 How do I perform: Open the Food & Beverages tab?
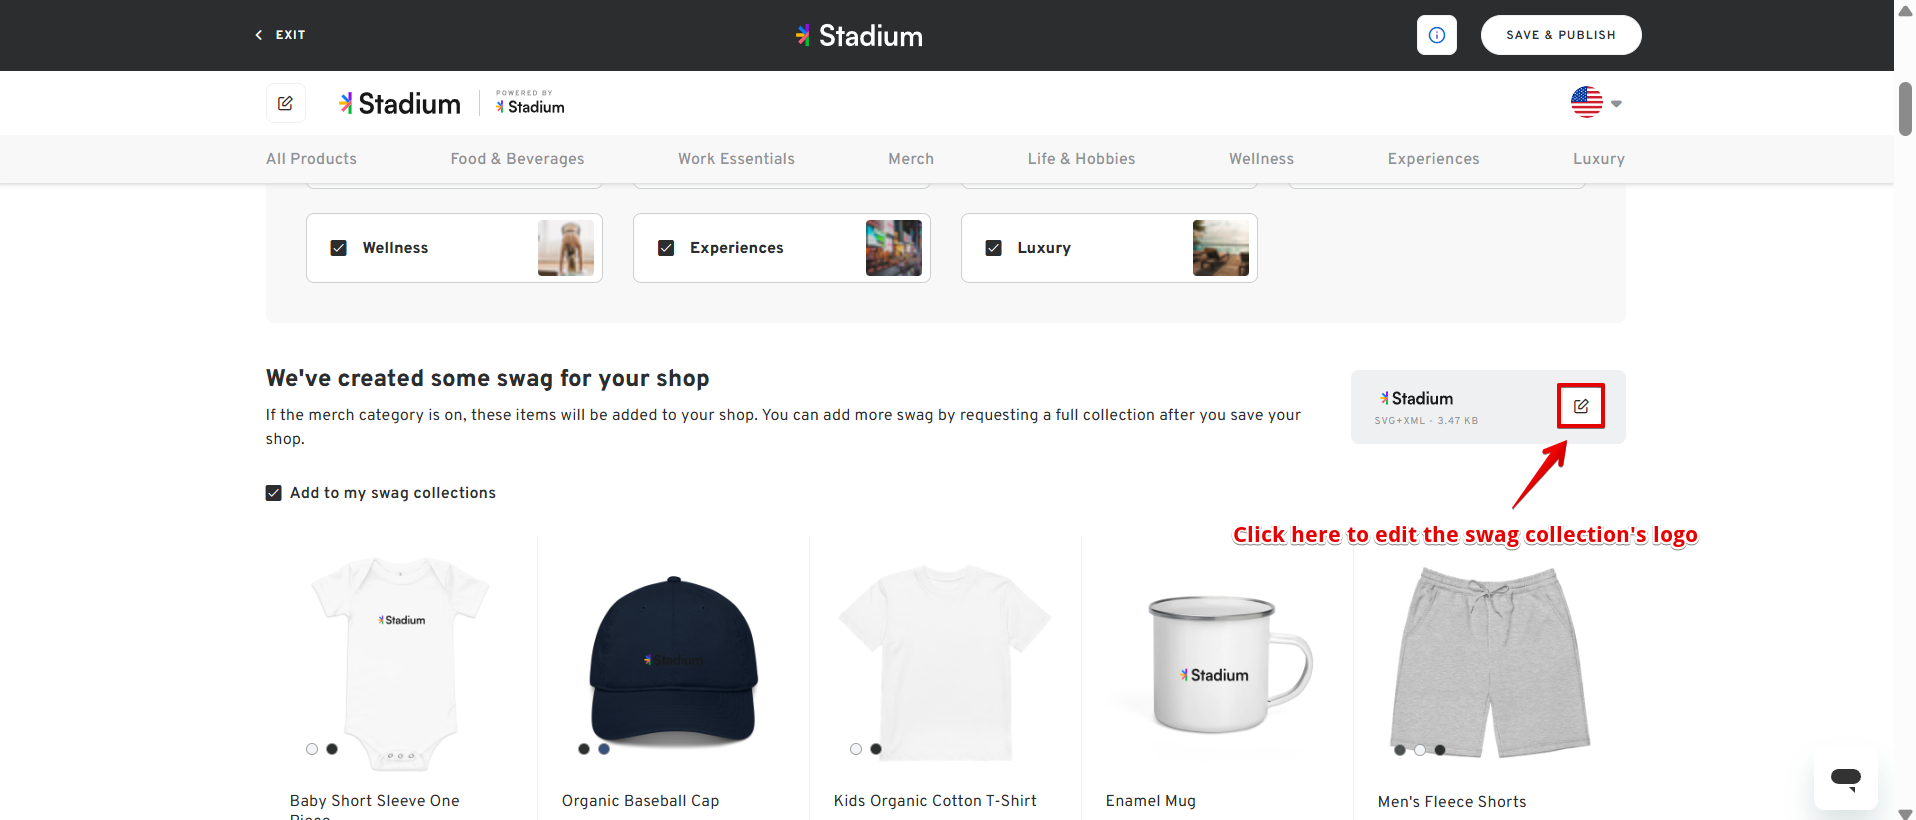(517, 159)
